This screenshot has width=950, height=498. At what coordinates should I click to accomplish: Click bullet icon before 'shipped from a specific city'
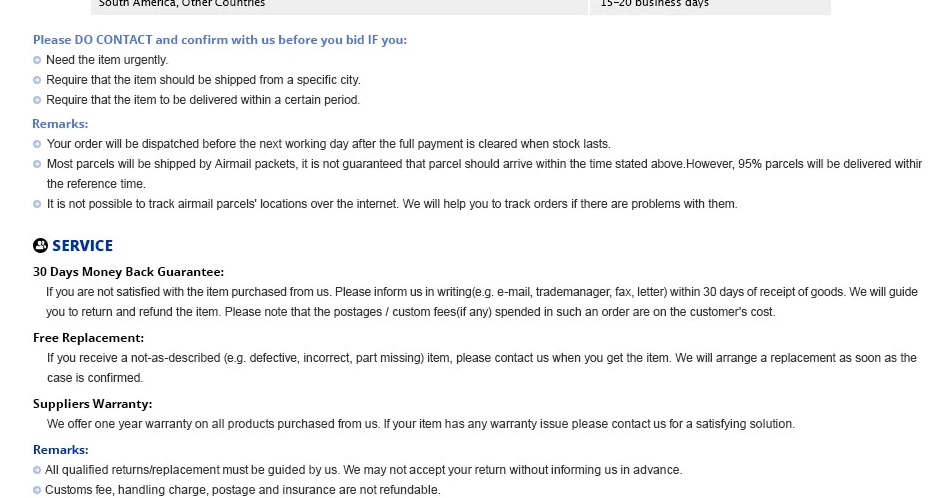pyautogui.click(x=37, y=80)
